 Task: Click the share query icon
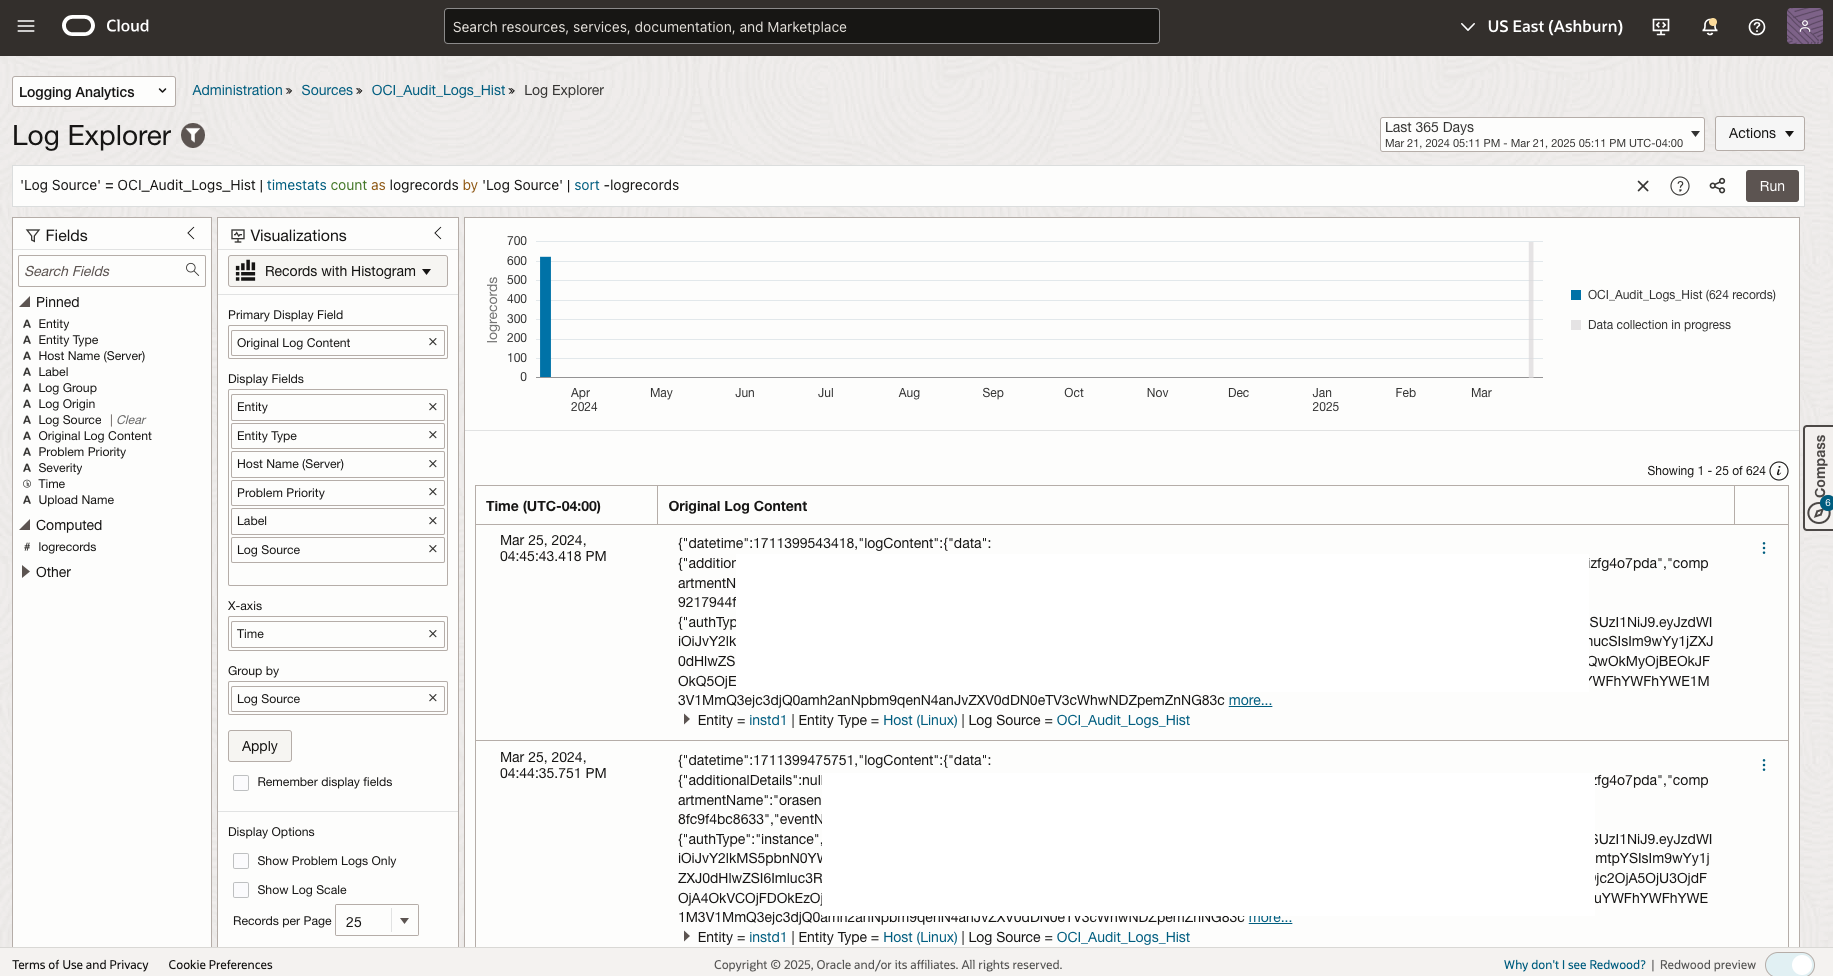point(1718,186)
